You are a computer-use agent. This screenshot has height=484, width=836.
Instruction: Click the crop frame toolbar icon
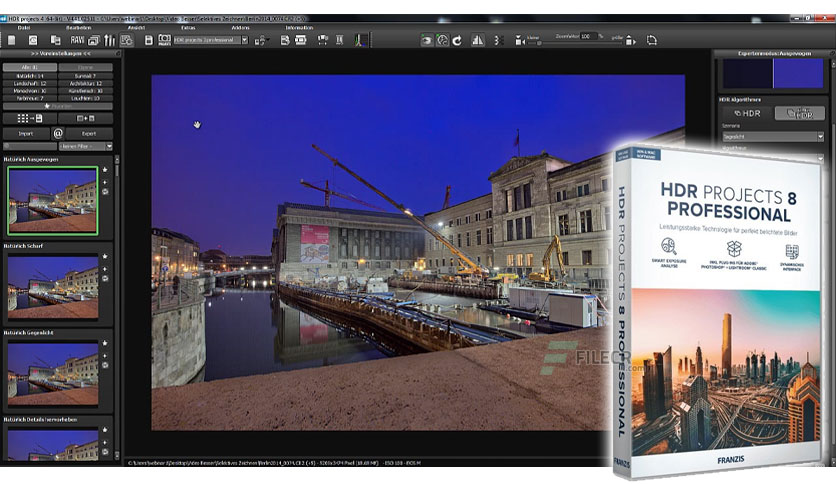click(x=651, y=40)
